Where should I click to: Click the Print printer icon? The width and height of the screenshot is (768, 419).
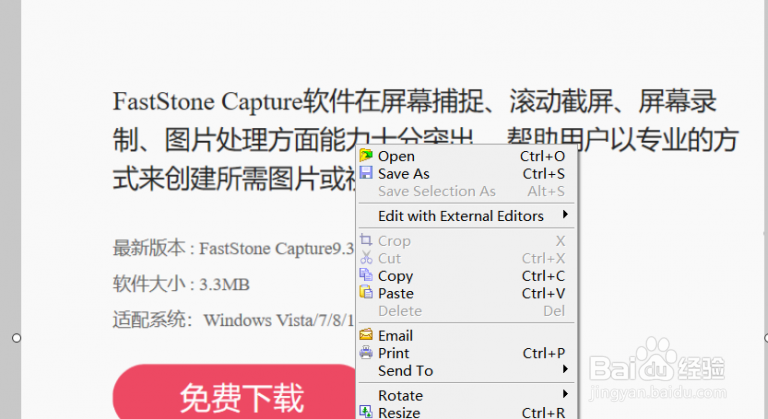pos(366,352)
